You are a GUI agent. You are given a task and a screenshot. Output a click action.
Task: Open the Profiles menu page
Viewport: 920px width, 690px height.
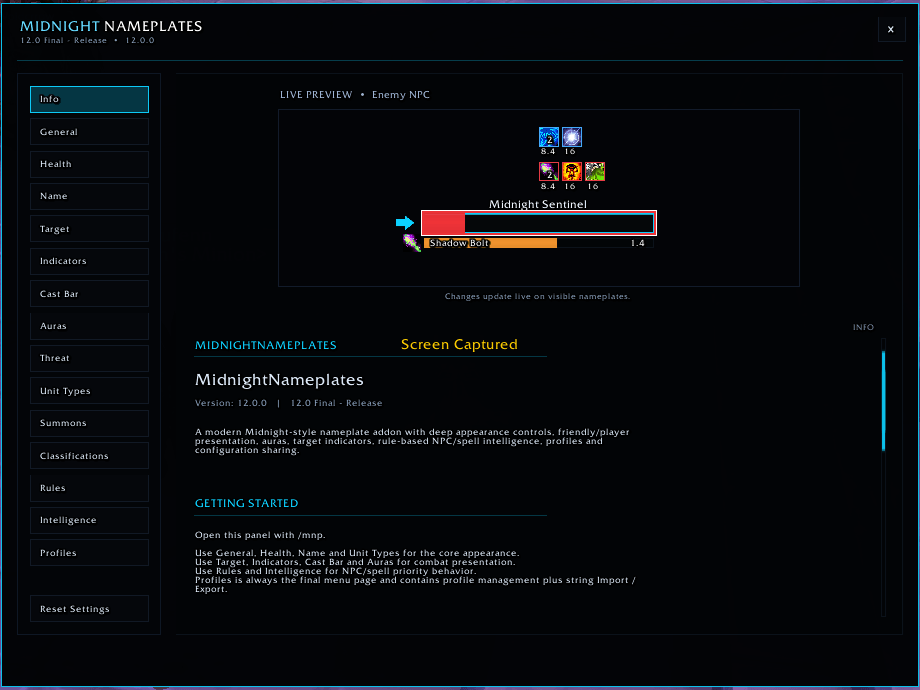click(89, 553)
